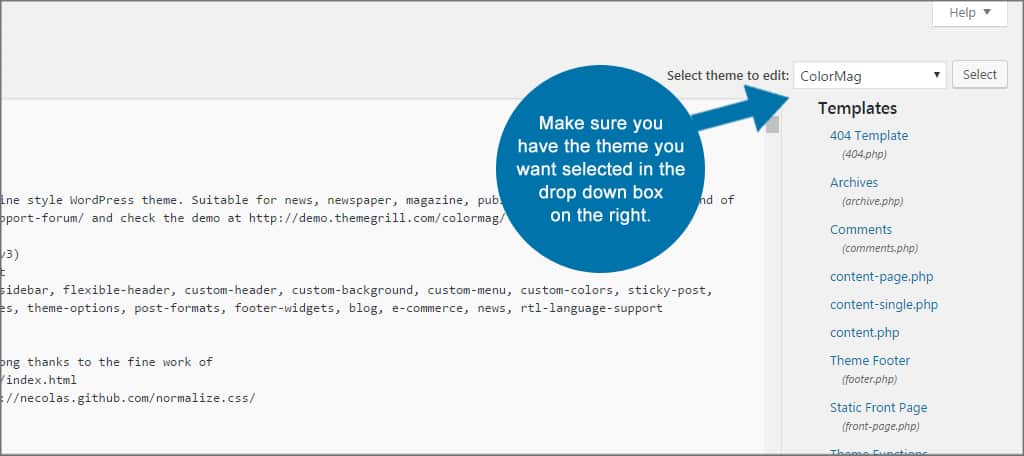
Task: Open the 404 Template file
Action: click(868, 135)
